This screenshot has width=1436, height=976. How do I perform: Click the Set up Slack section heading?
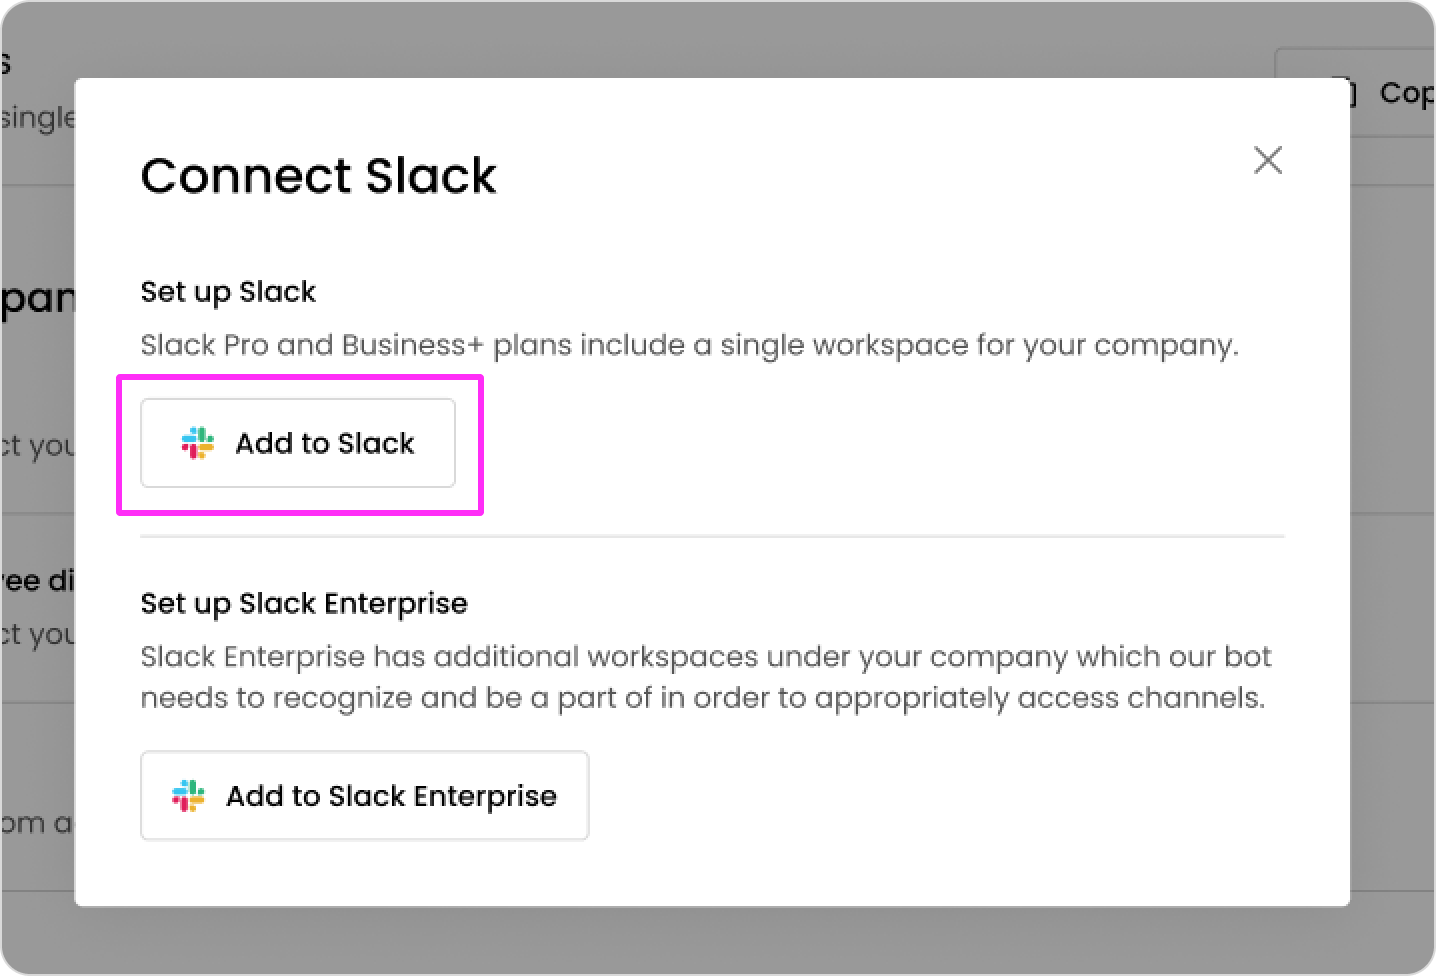pos(227,291)
